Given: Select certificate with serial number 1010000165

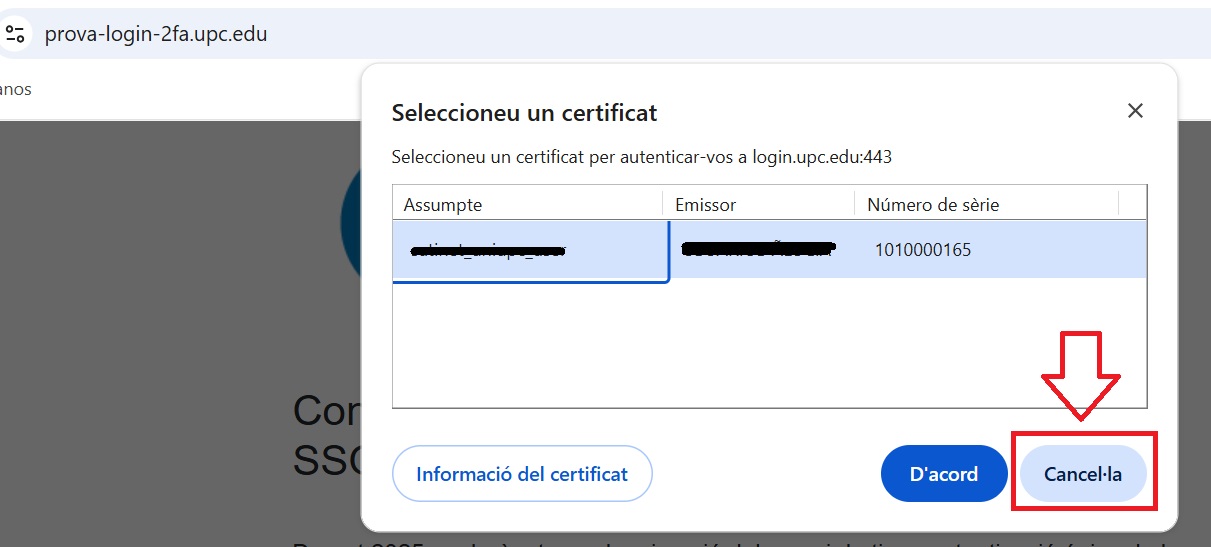Looking at the screenshot, I should (922, 250).
